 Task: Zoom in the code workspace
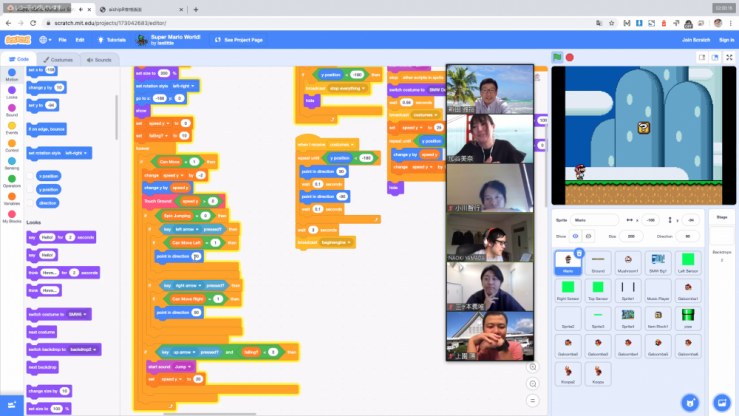[533, 367]
